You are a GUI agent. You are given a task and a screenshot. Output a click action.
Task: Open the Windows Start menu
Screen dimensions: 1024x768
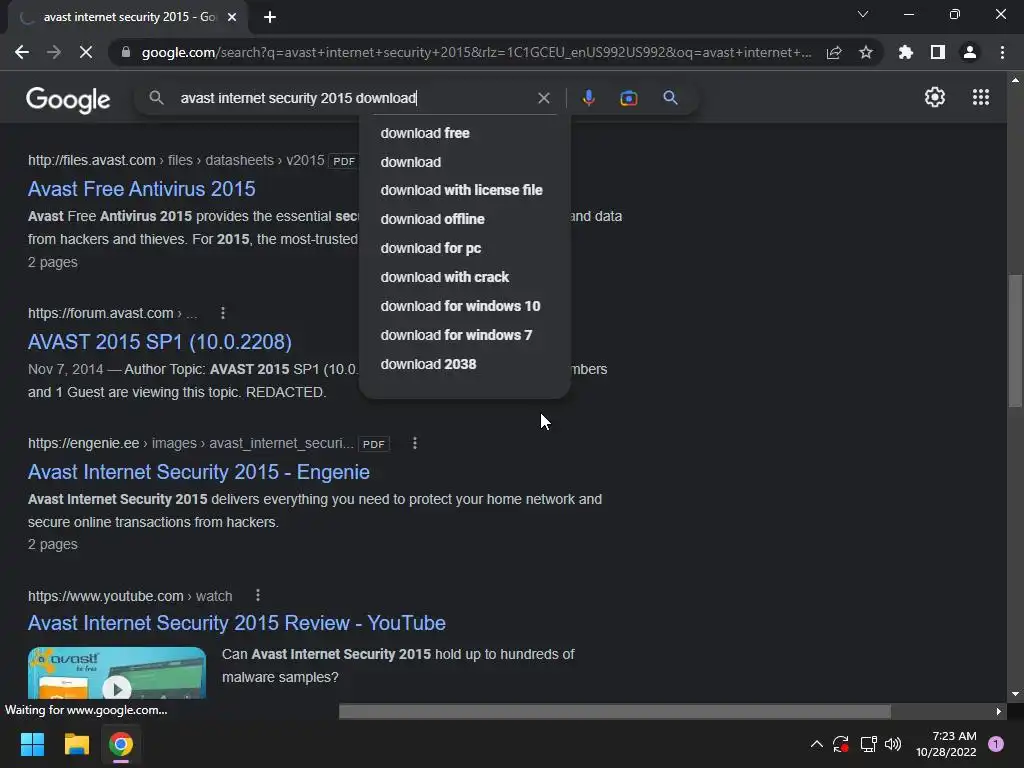coord(32,744)
